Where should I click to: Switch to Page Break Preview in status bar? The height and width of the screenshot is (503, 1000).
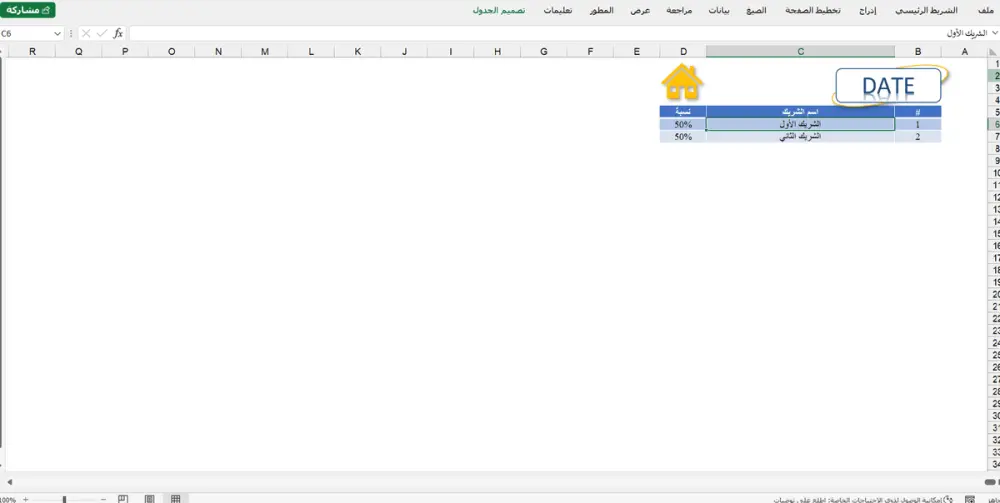coord(123,499)
